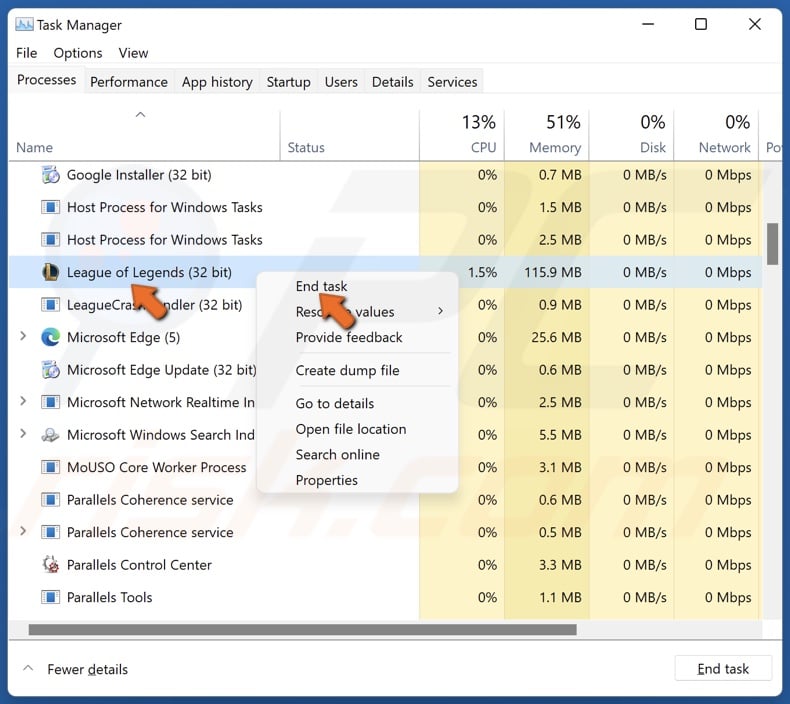Open the File menu

27,53
